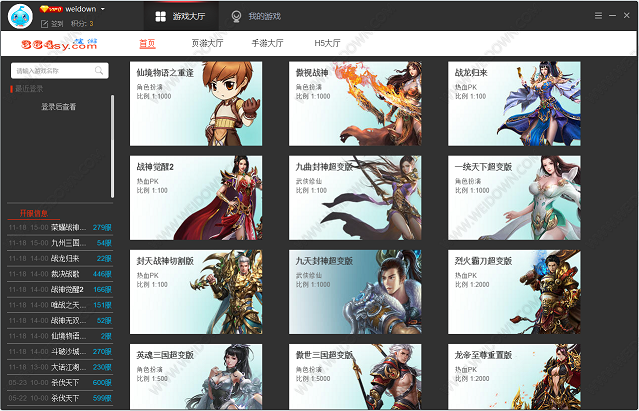639x411 pixels.
Task: Click the 签到 sign-in icon
Action: 44,24
